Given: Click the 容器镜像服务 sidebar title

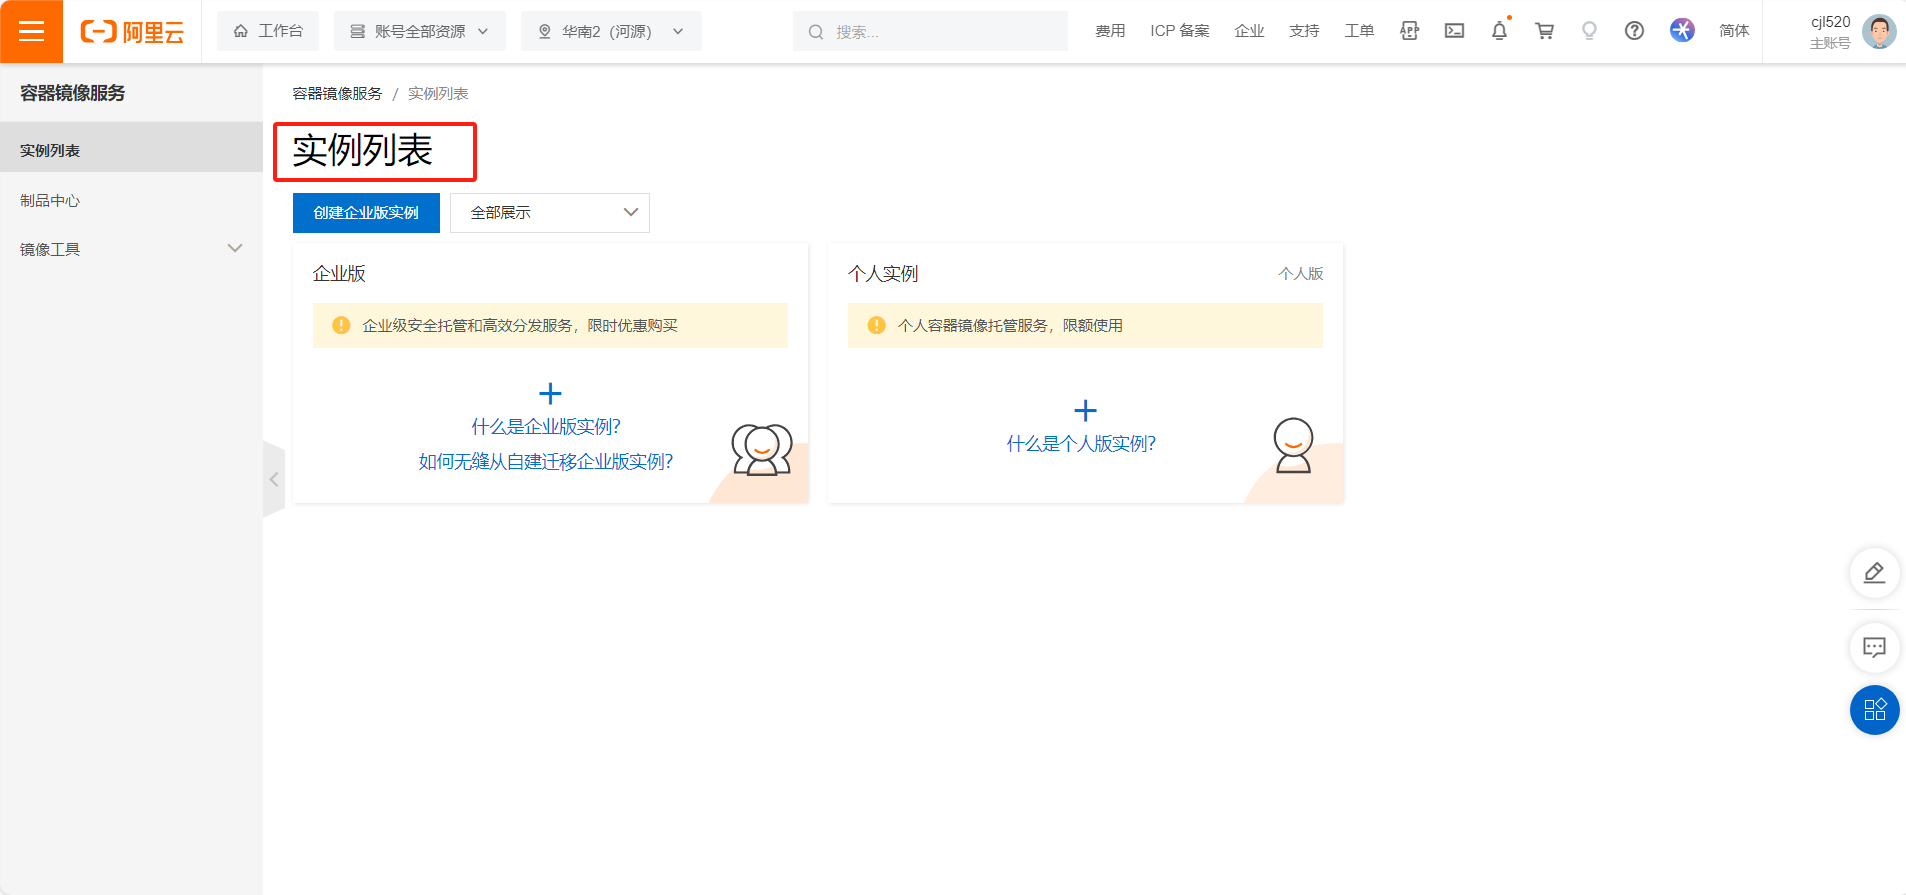Looking at the screenshot, I should 72,93.
